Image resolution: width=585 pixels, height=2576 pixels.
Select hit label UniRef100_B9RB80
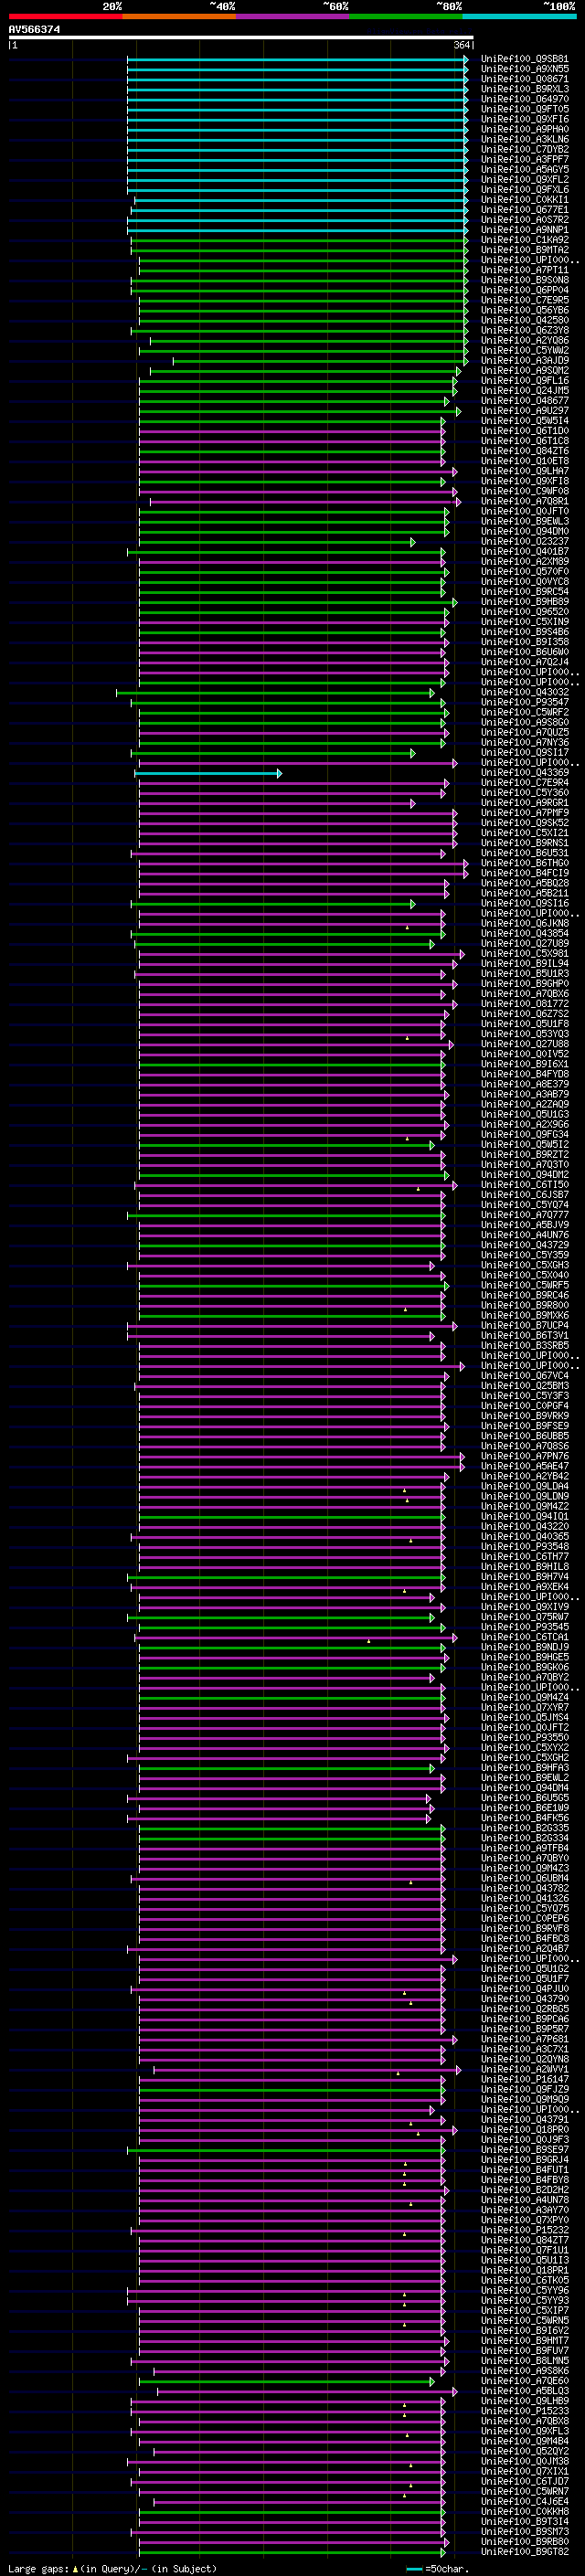525,2540
